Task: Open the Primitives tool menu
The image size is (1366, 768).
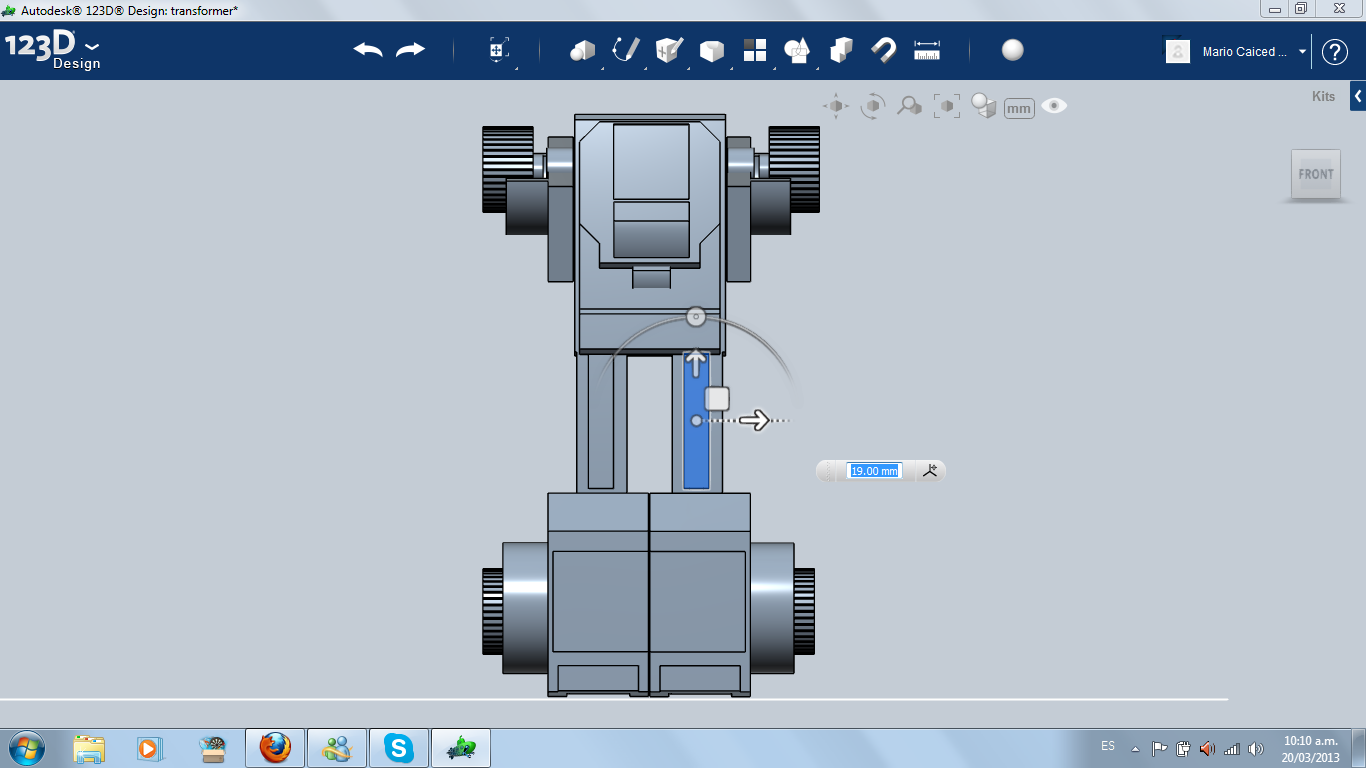Action: (x=582, y=50)
